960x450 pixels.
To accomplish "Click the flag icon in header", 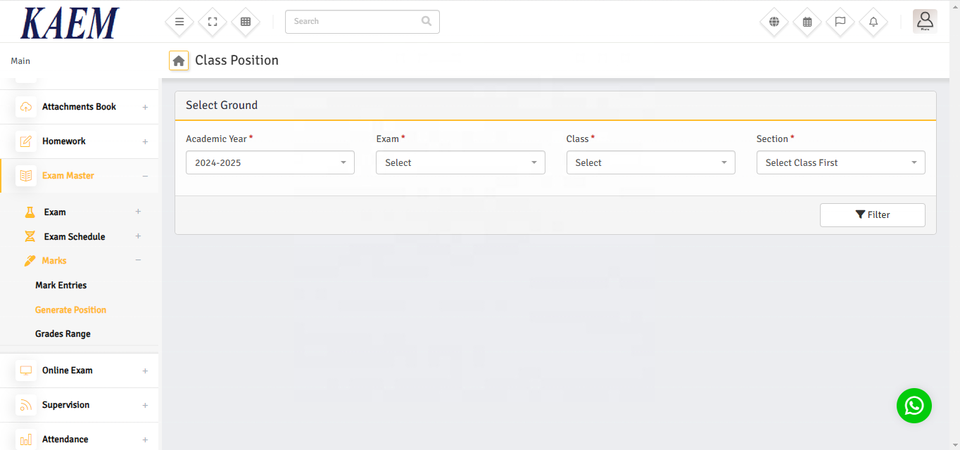I will tap(840, 22).
